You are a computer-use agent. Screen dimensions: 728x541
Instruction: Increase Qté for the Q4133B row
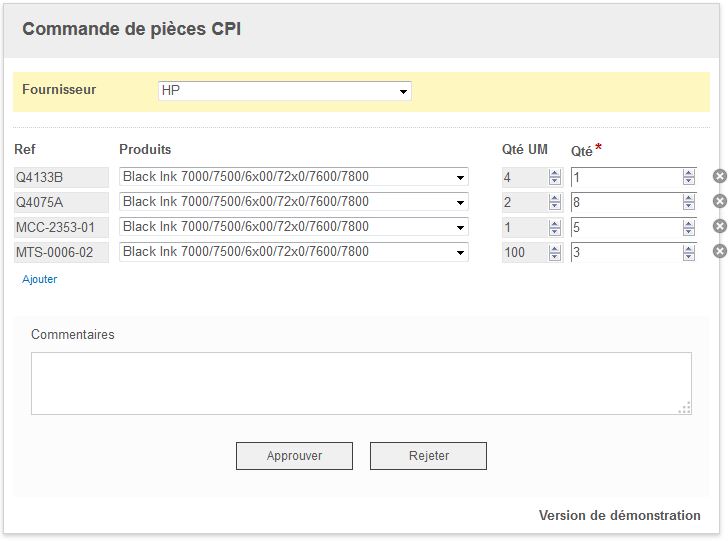689,173
